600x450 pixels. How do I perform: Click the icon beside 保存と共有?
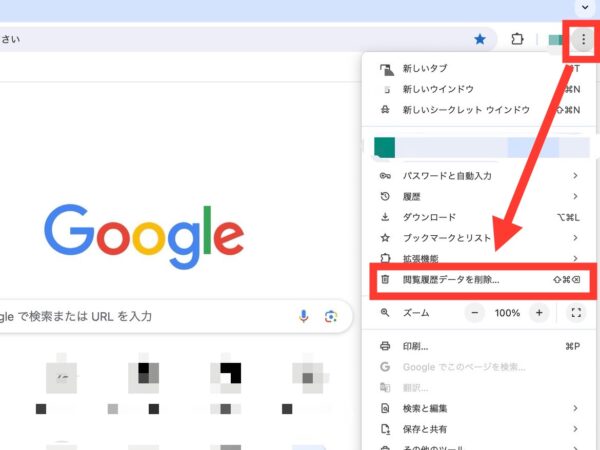coord(385,429)
